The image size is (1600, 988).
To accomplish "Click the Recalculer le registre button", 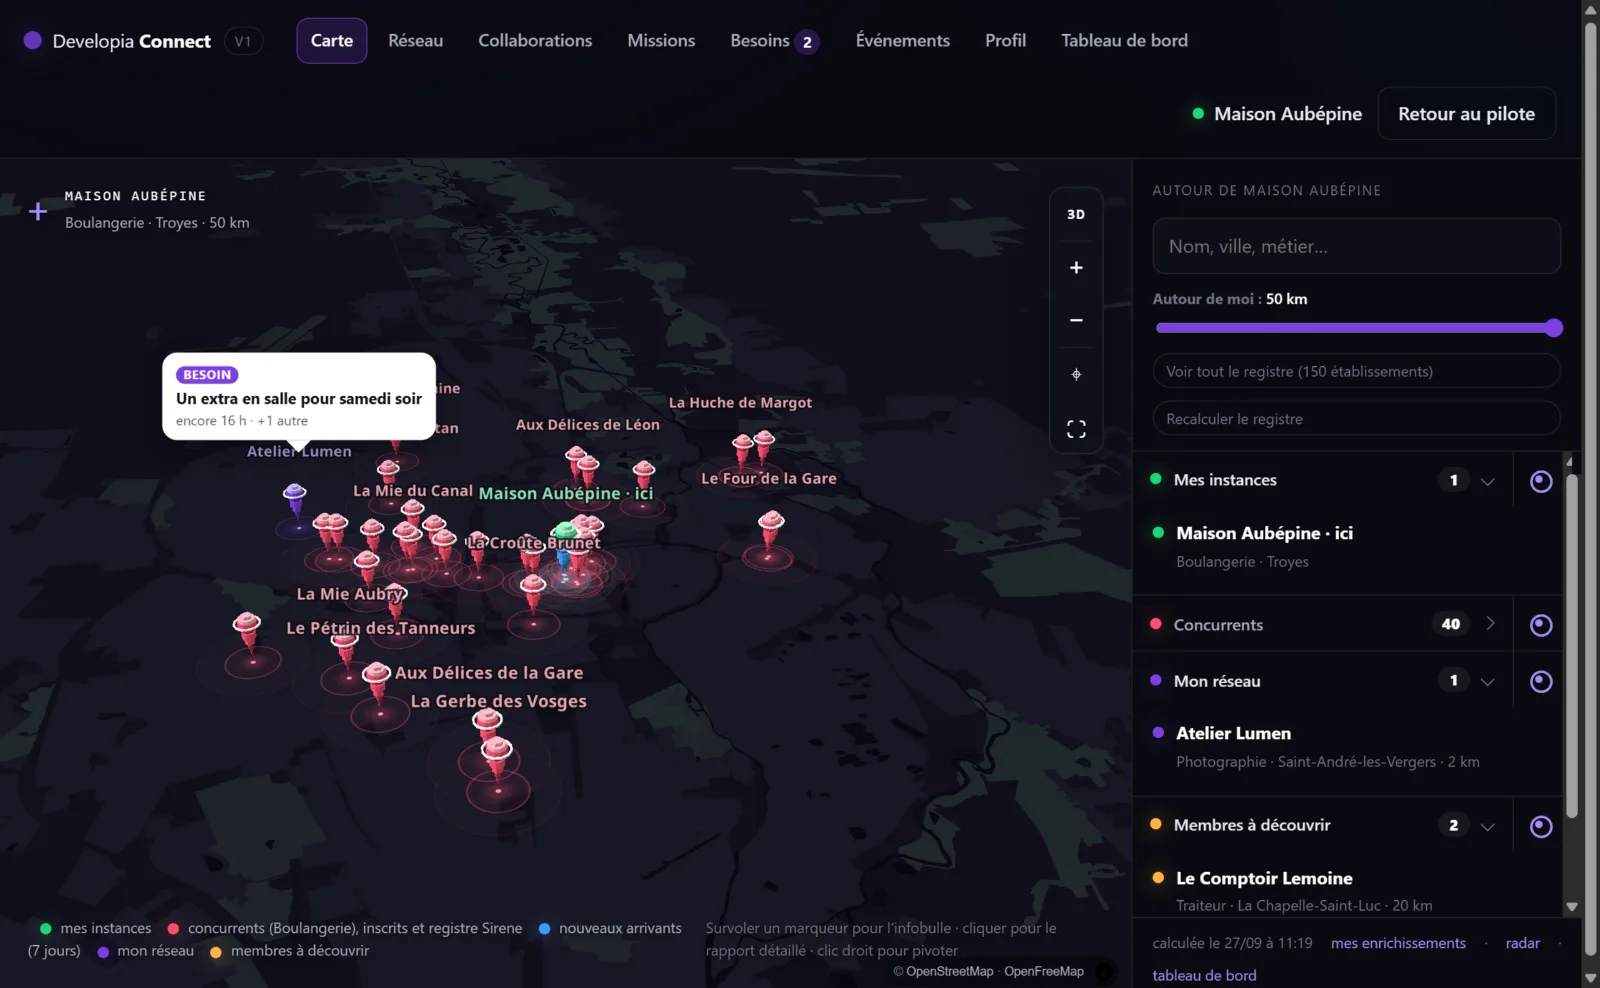I will [1356, 419].
